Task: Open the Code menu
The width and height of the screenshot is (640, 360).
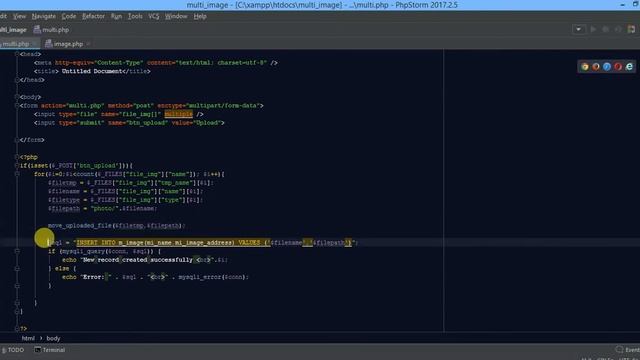Action: (69, 16)
